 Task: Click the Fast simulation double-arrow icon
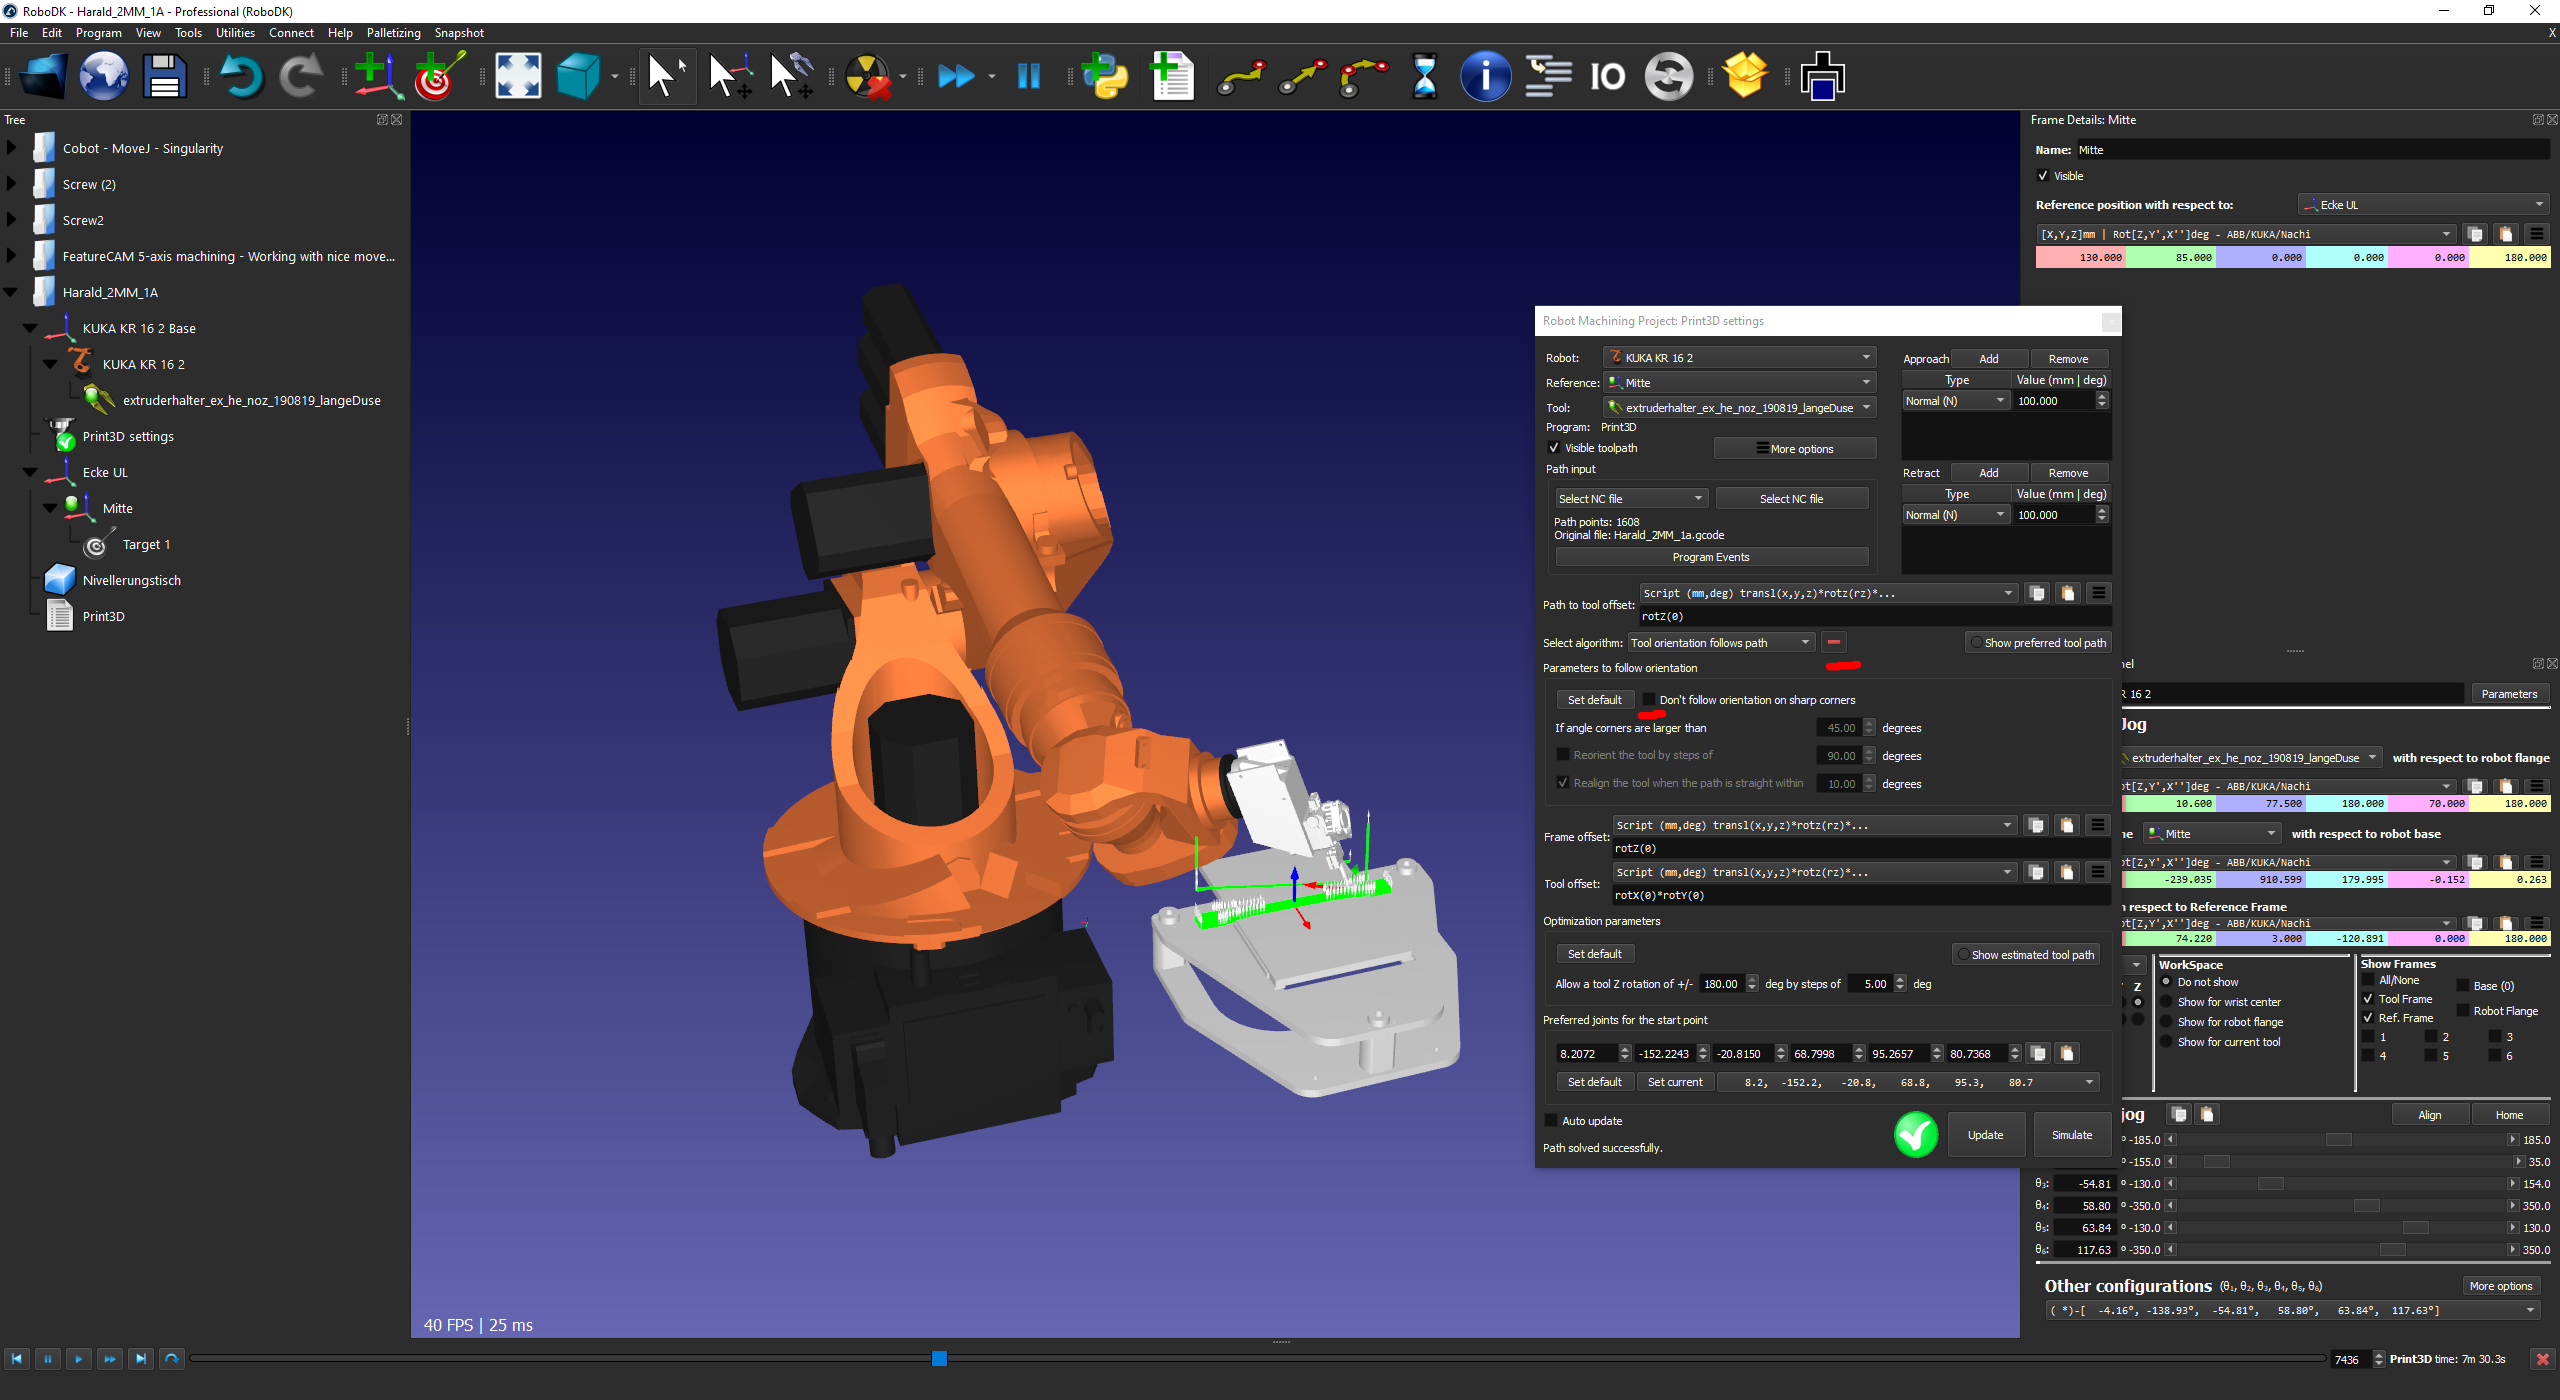(956, 77)
